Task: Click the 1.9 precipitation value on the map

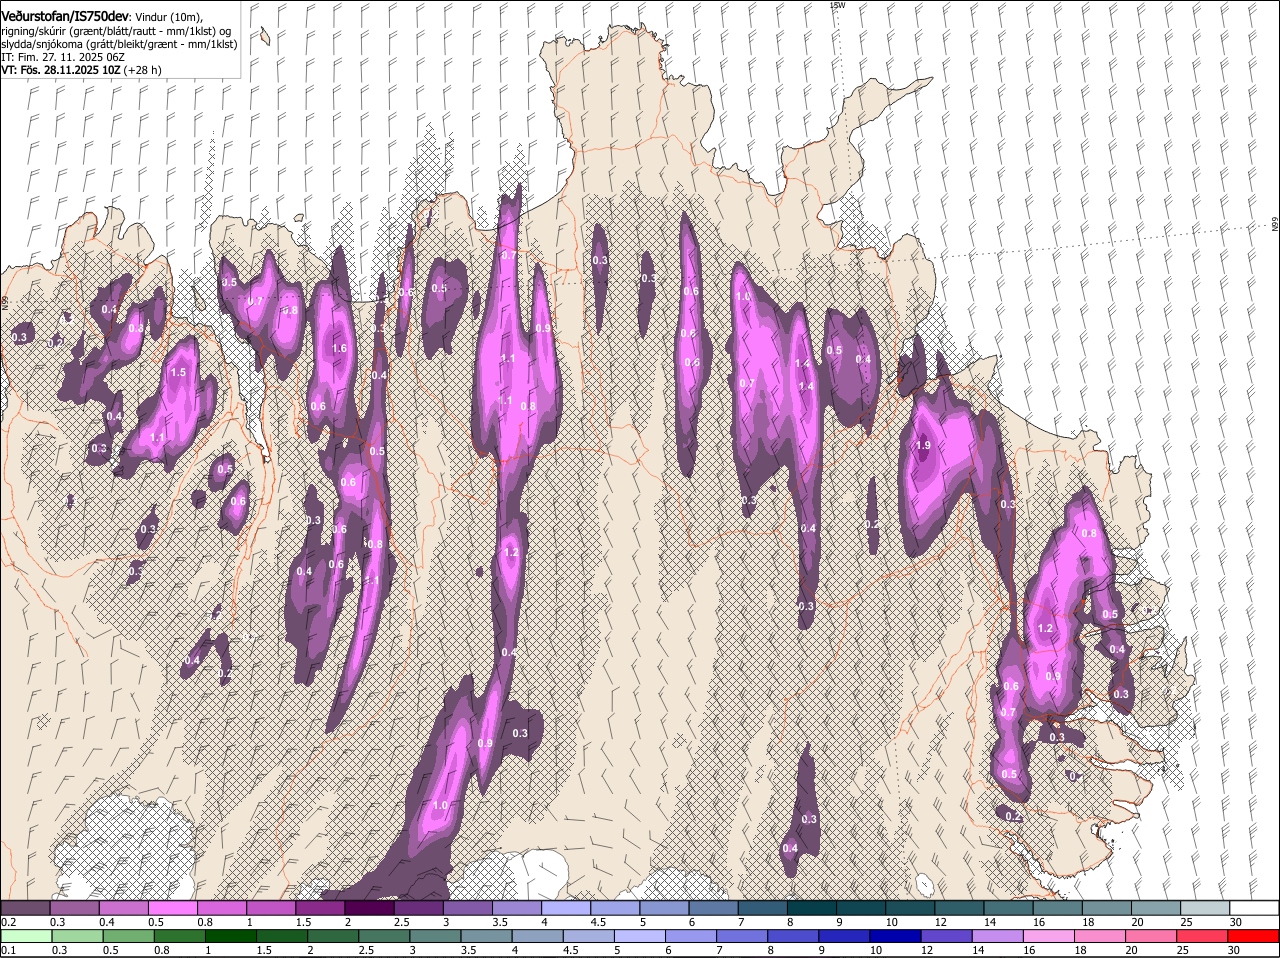Action: click(923, 446)
